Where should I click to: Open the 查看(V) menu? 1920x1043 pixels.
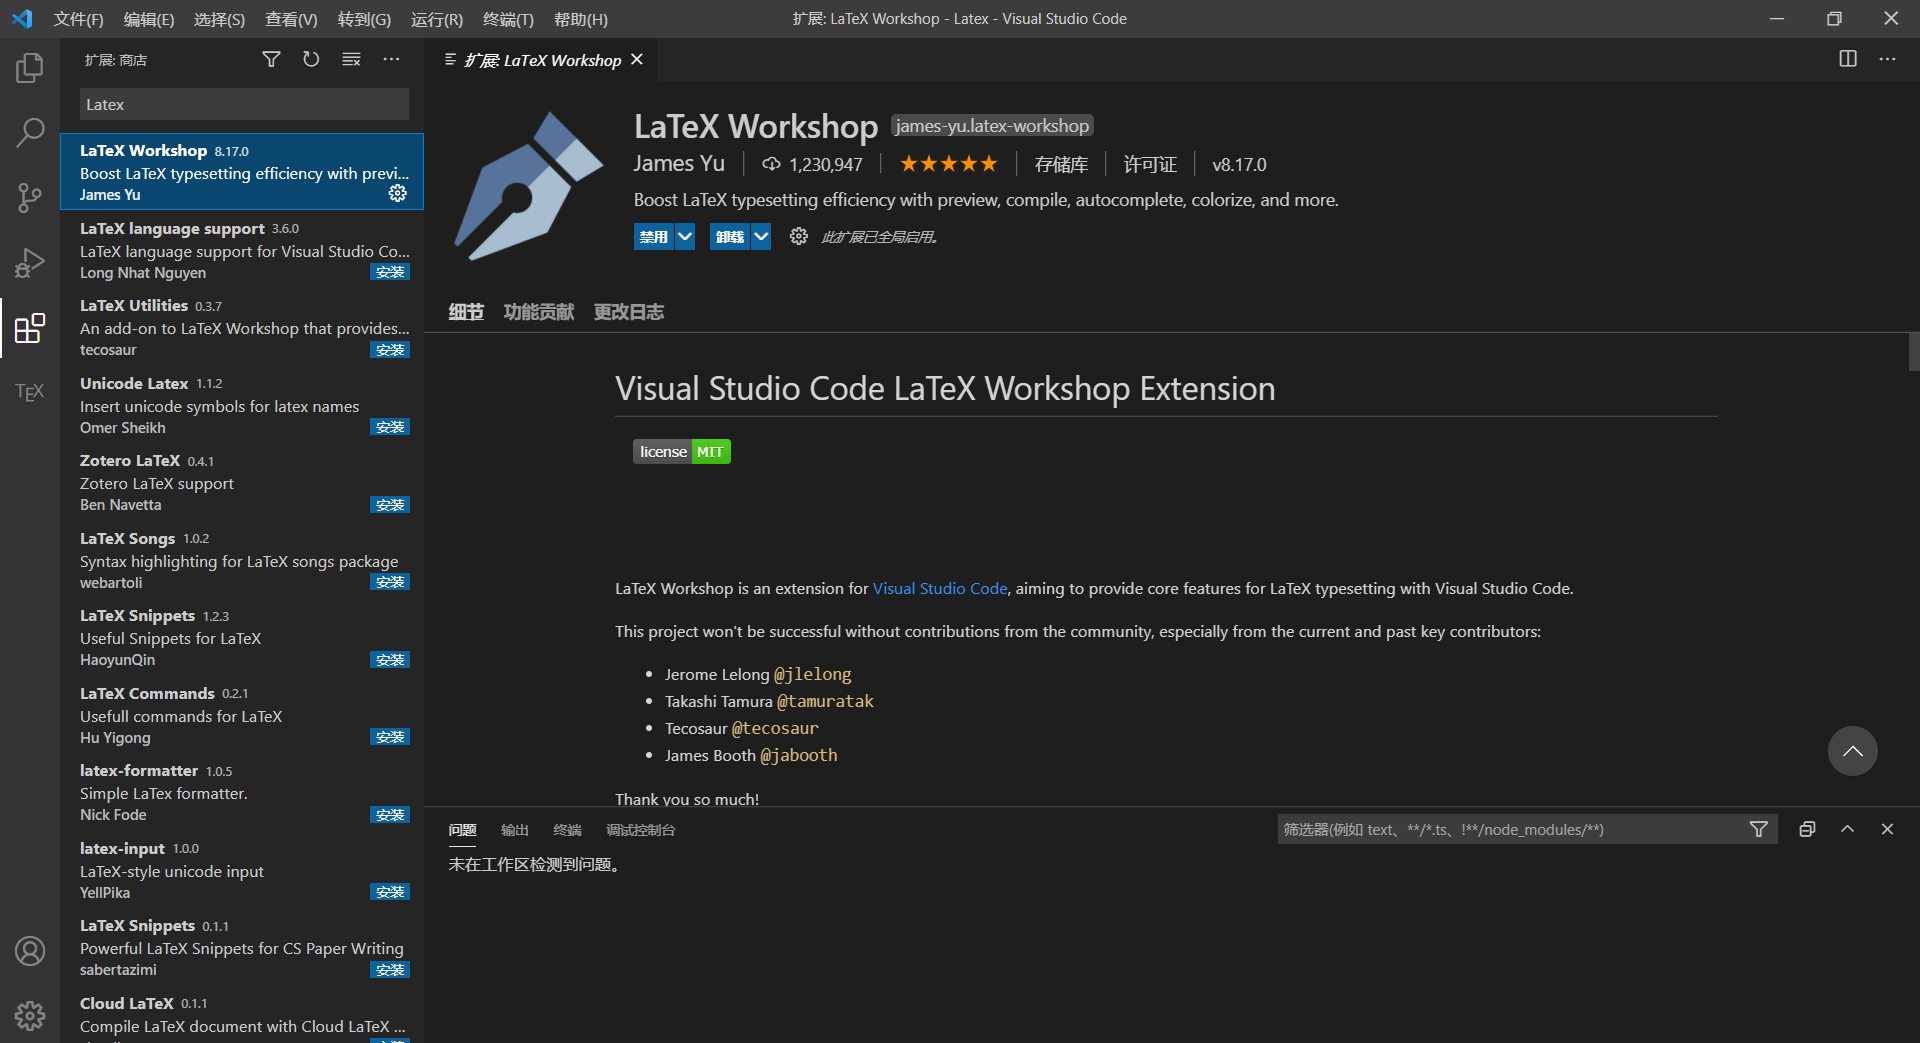click(291, 19)
